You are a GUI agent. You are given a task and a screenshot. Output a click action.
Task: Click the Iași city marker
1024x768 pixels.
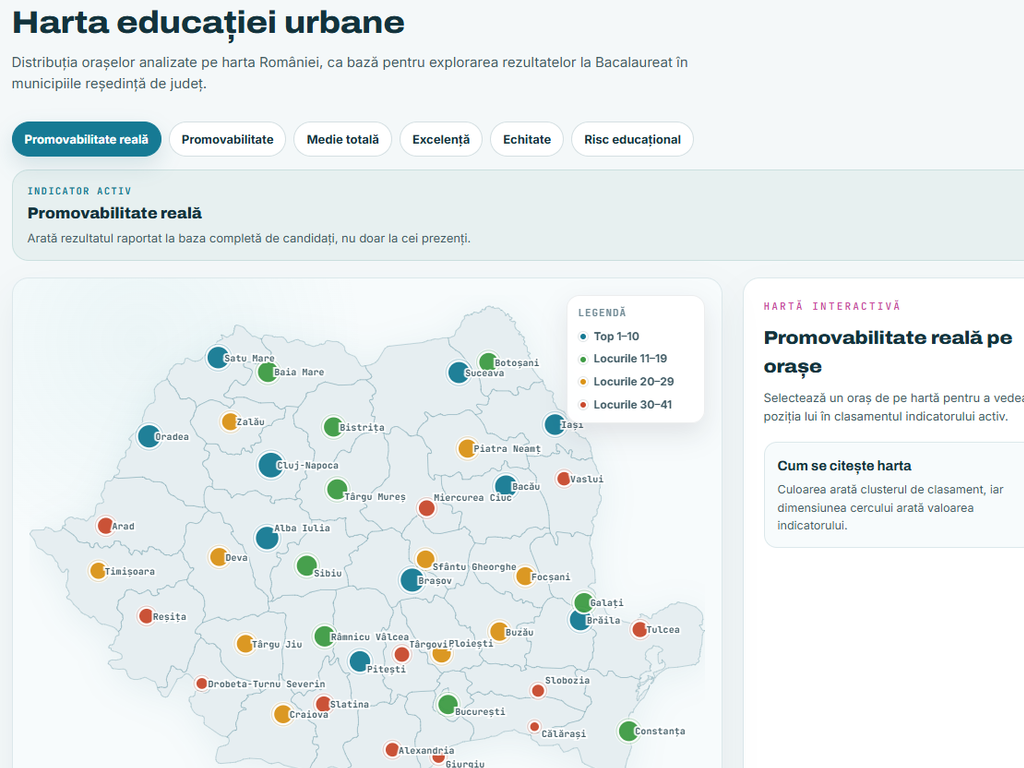pyautogui.click(x=554, y=424)
